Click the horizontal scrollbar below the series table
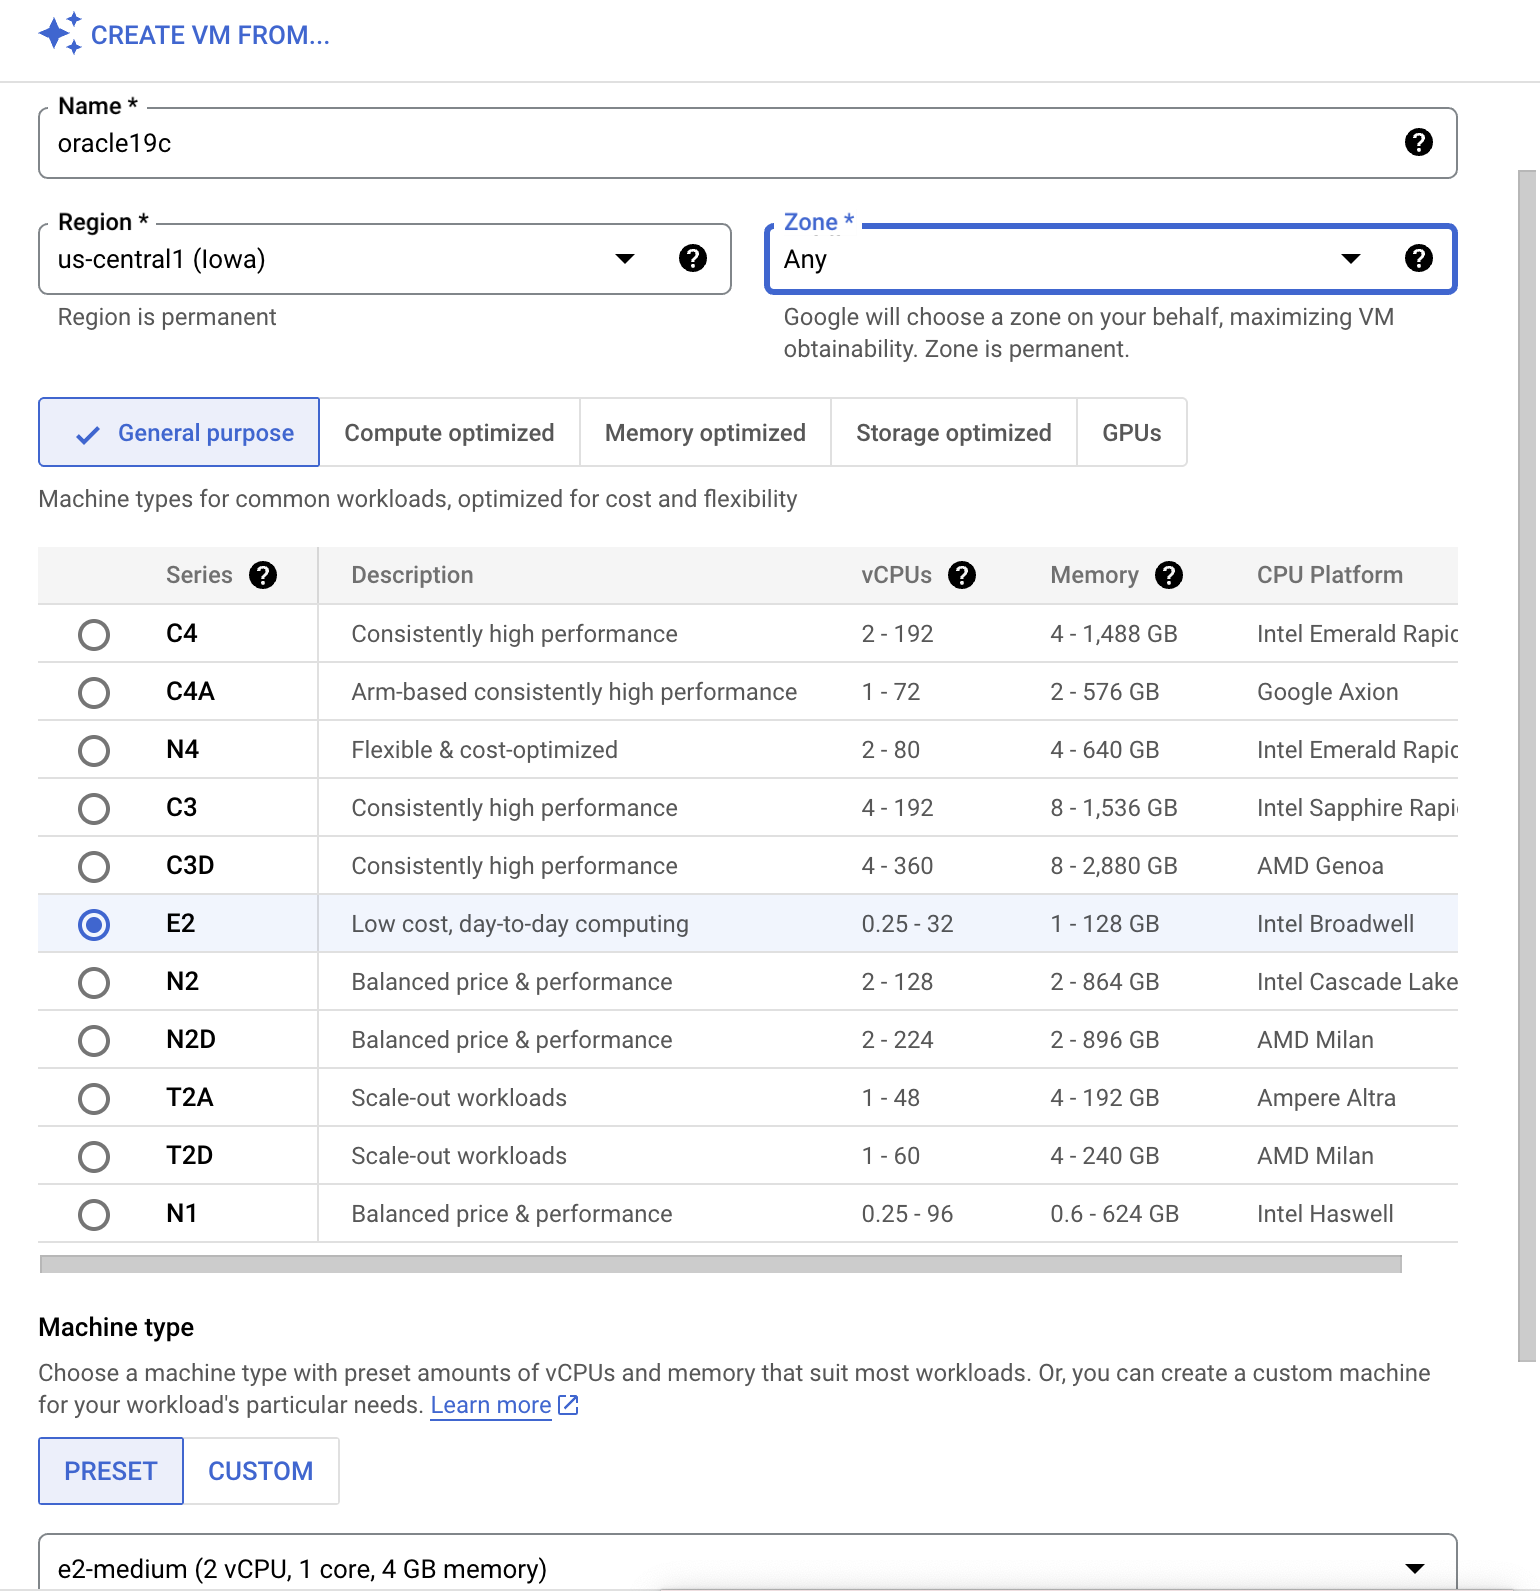The width and height of the screenshot is (1540, 1591). pos(720,1265)
